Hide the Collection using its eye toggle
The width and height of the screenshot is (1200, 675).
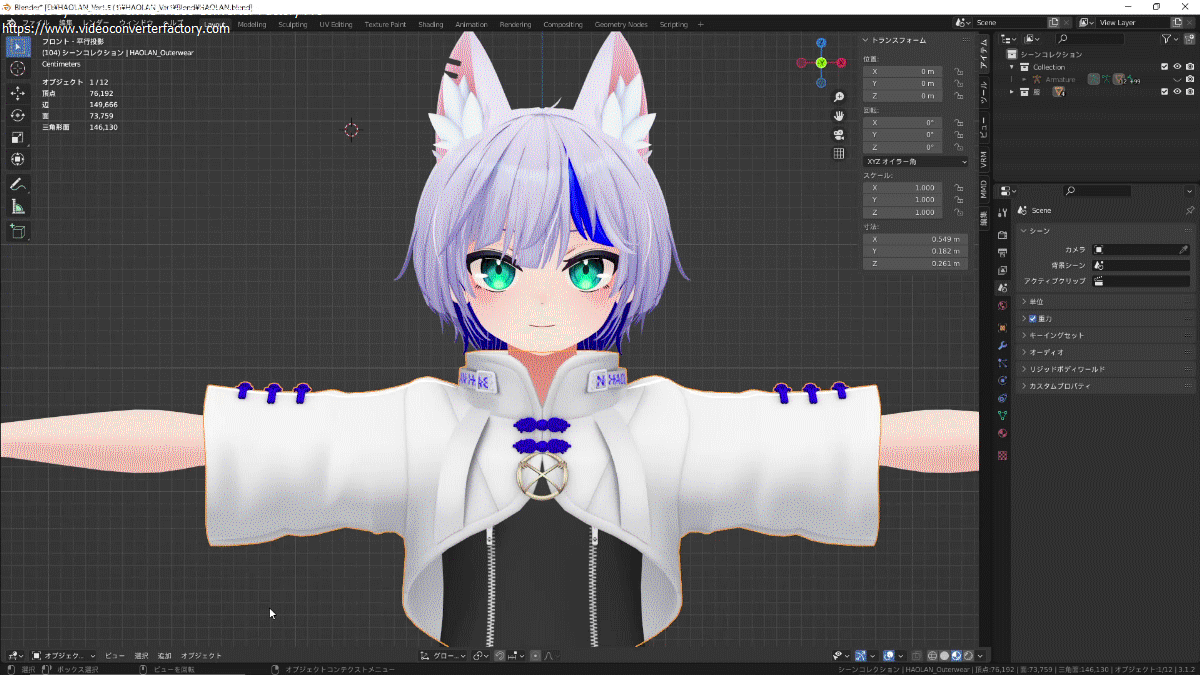[x=1177, y=66]
